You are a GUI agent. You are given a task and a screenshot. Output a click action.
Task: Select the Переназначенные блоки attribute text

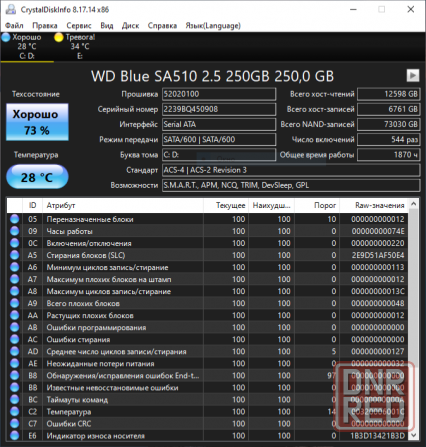(90, 219)
